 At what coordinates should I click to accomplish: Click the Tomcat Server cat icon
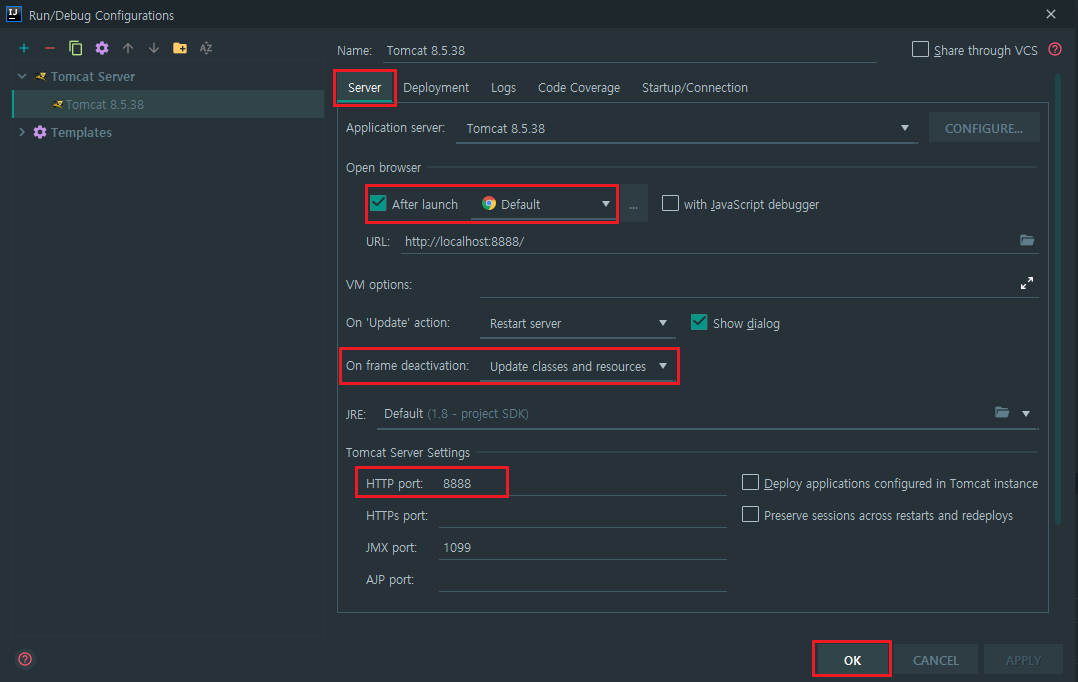(41, 76)
